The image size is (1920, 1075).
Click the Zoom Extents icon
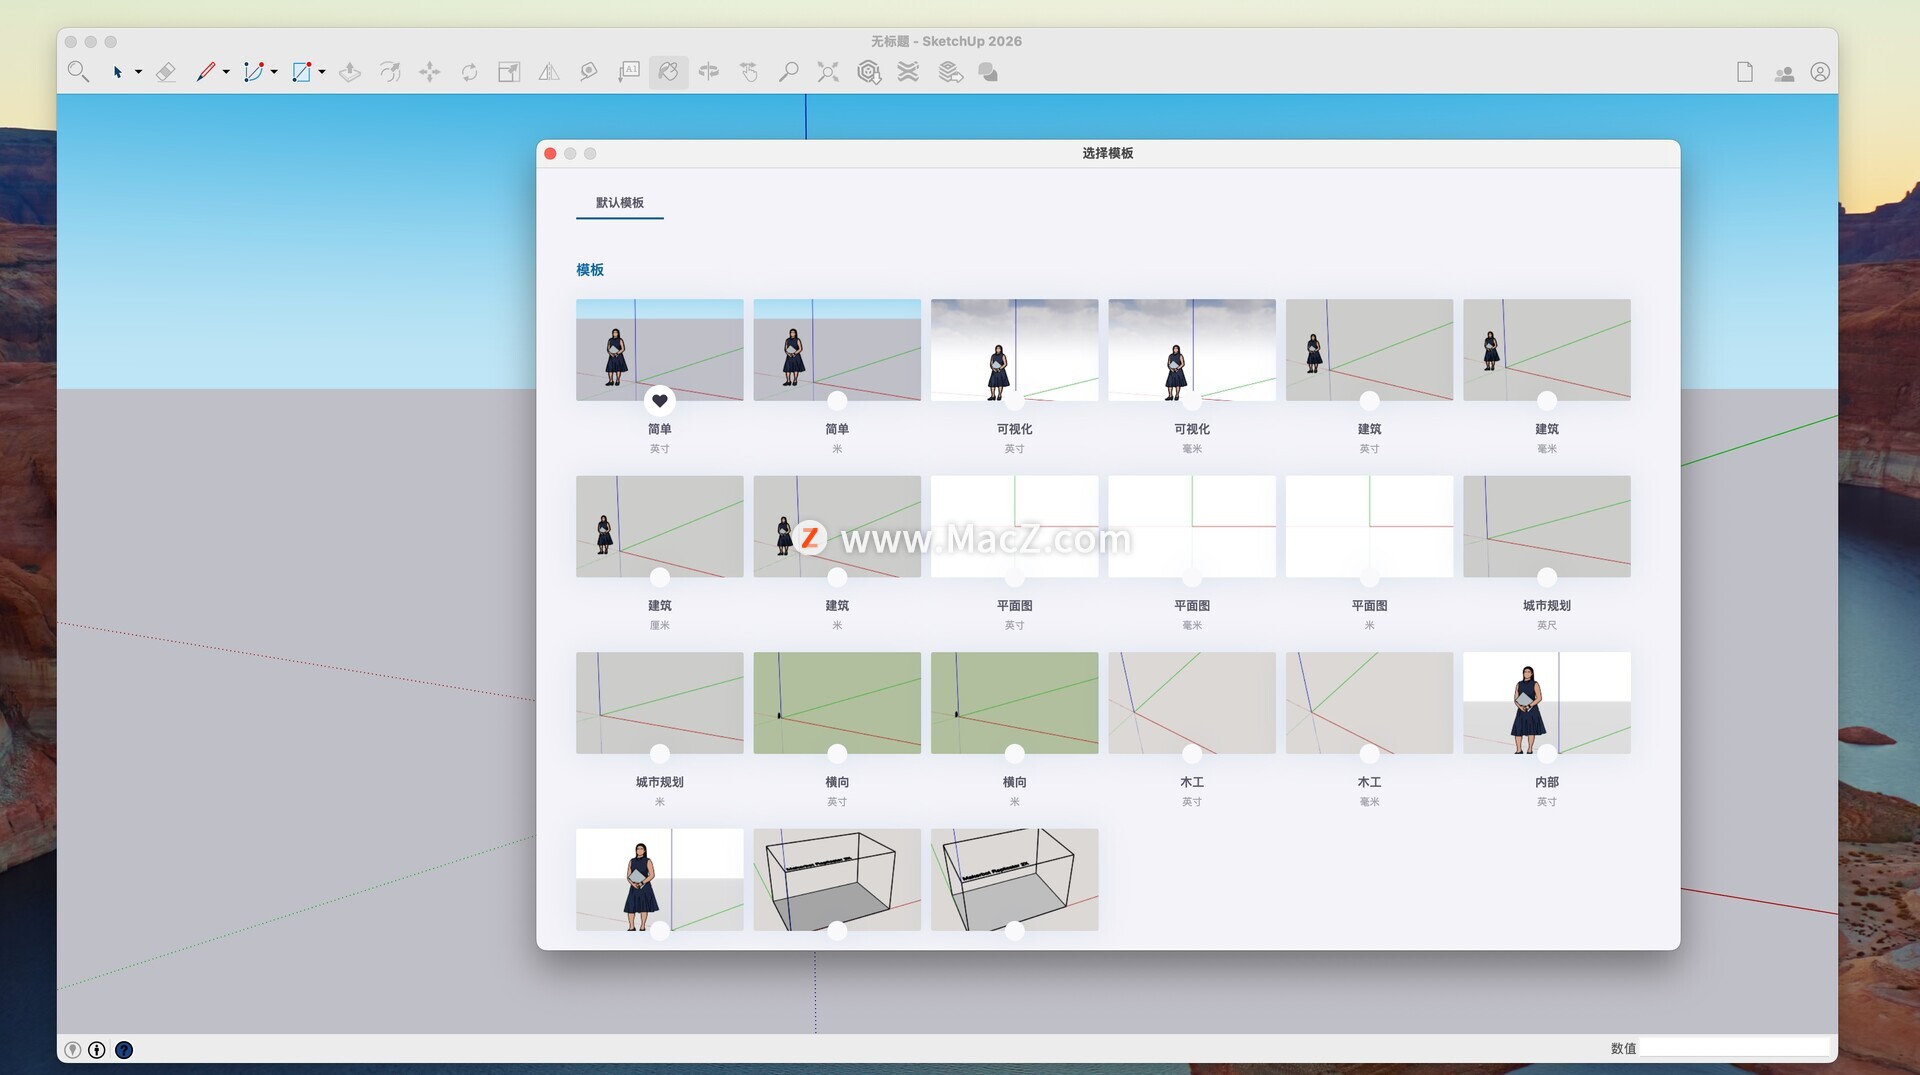click(x=828, y=72)
